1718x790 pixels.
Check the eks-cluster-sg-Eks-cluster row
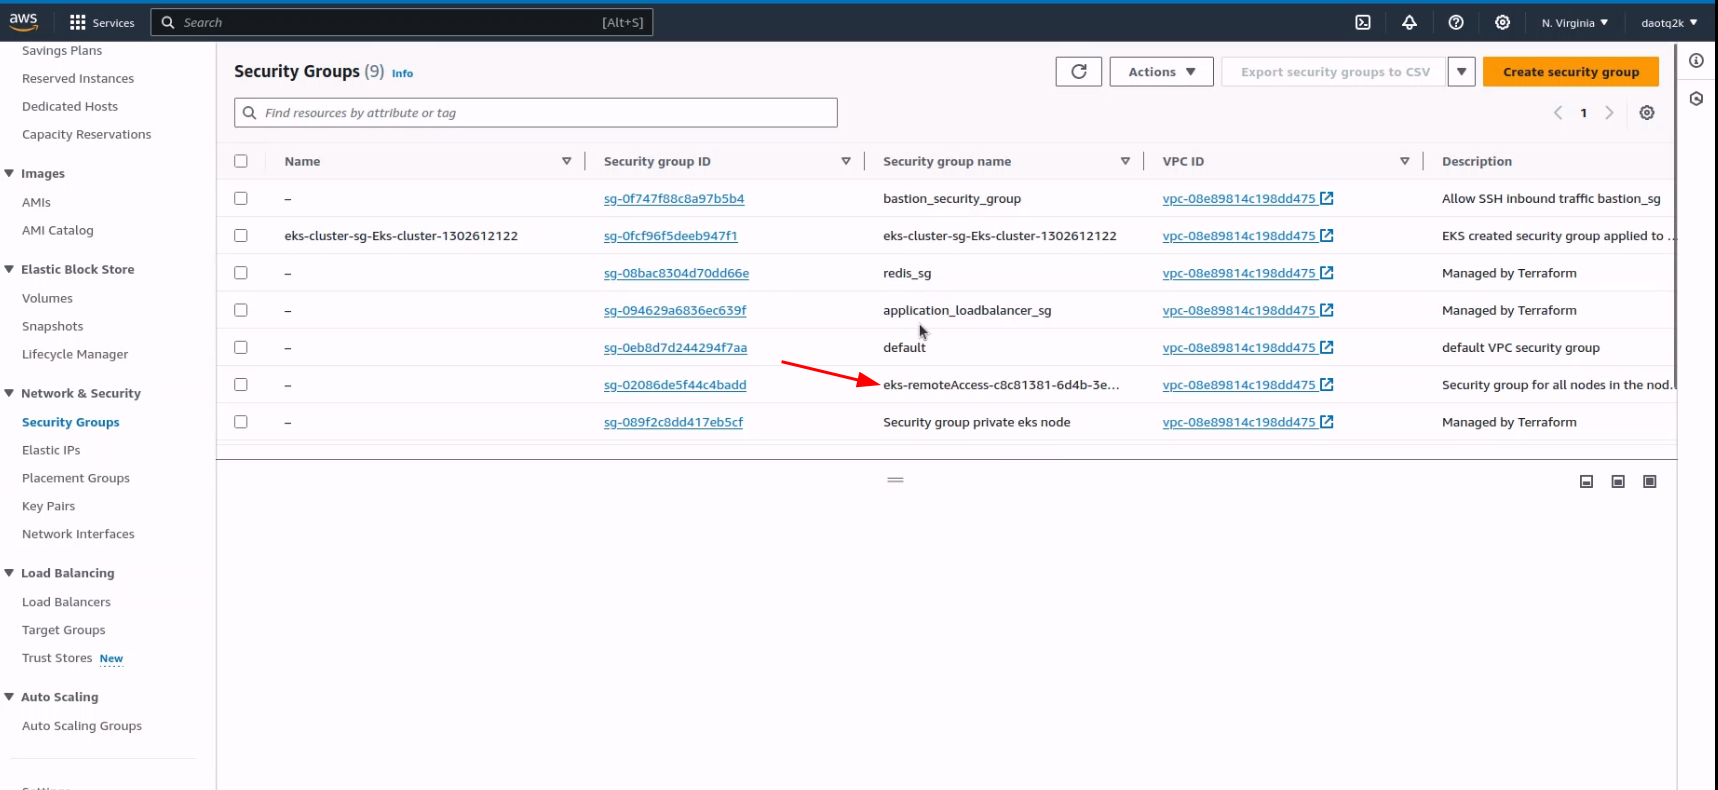click(x=241, y=236)
